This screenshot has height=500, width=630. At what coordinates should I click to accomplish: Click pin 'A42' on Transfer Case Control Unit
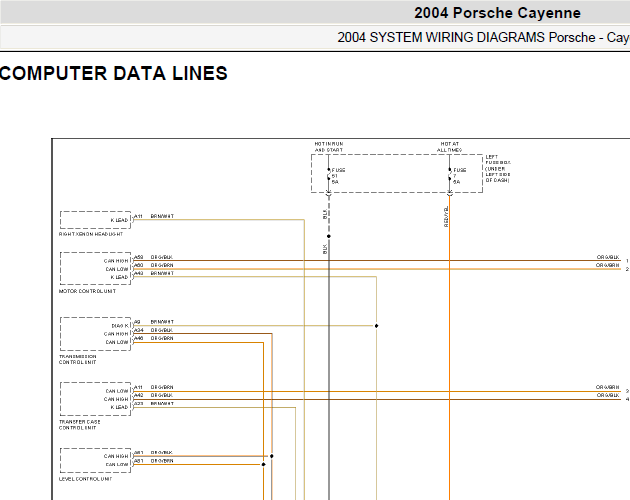coord(139,395)
